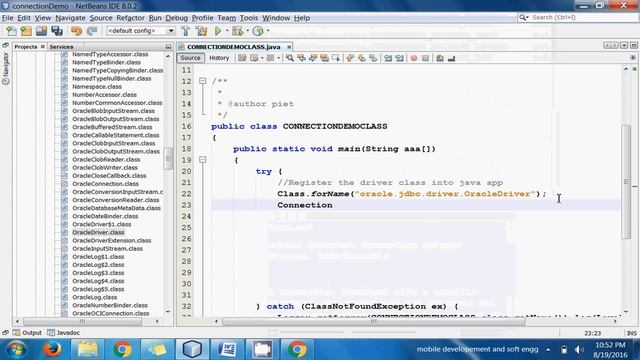Open the Run Project dropdown arrow
Viewport: 640px width, 360px height.
[227, 31]
